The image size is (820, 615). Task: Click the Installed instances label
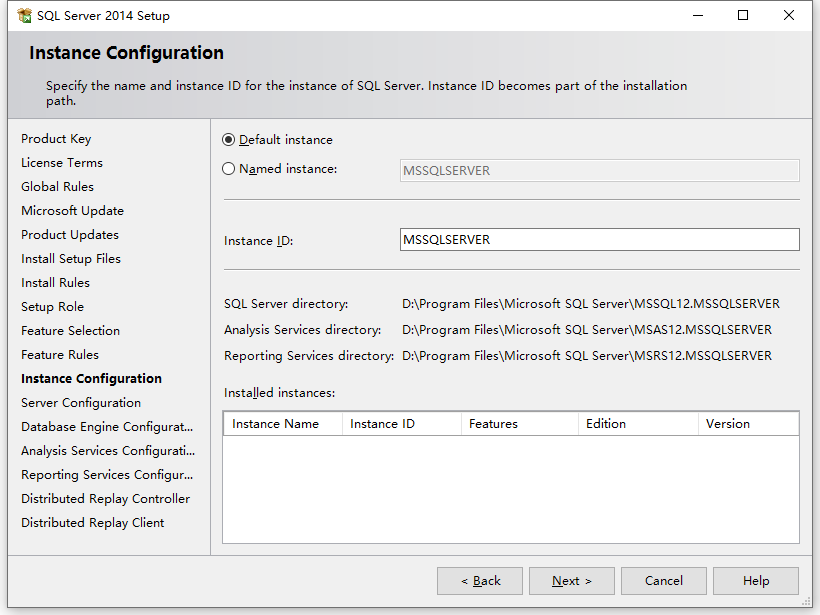[280, 393]
